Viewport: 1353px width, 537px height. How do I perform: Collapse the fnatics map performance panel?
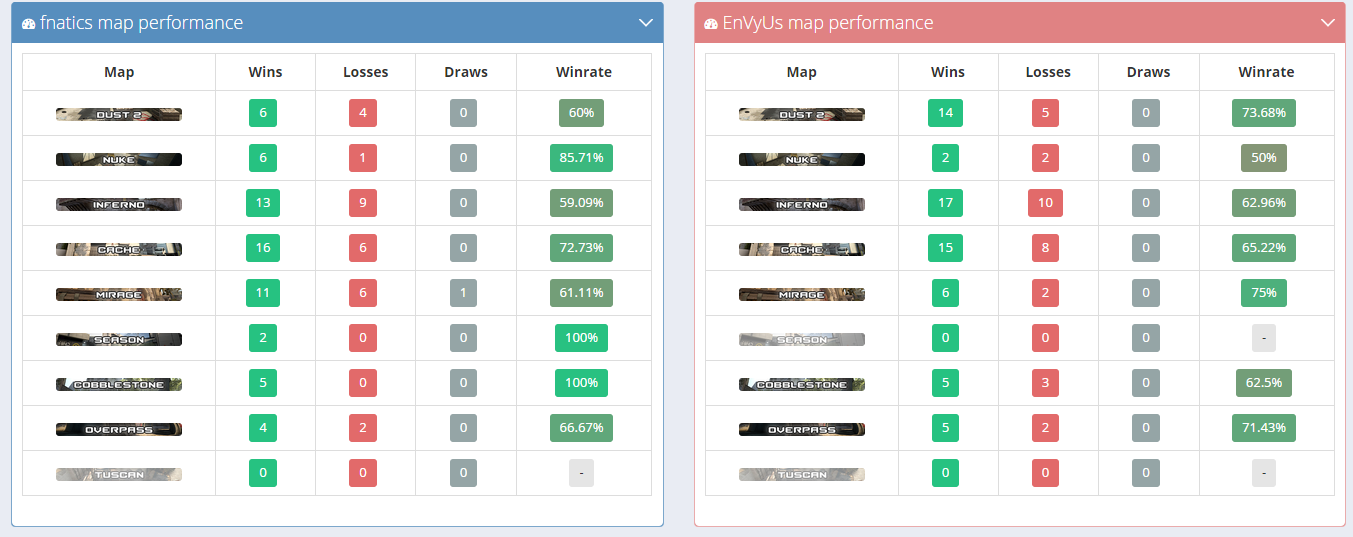point(645,22)
